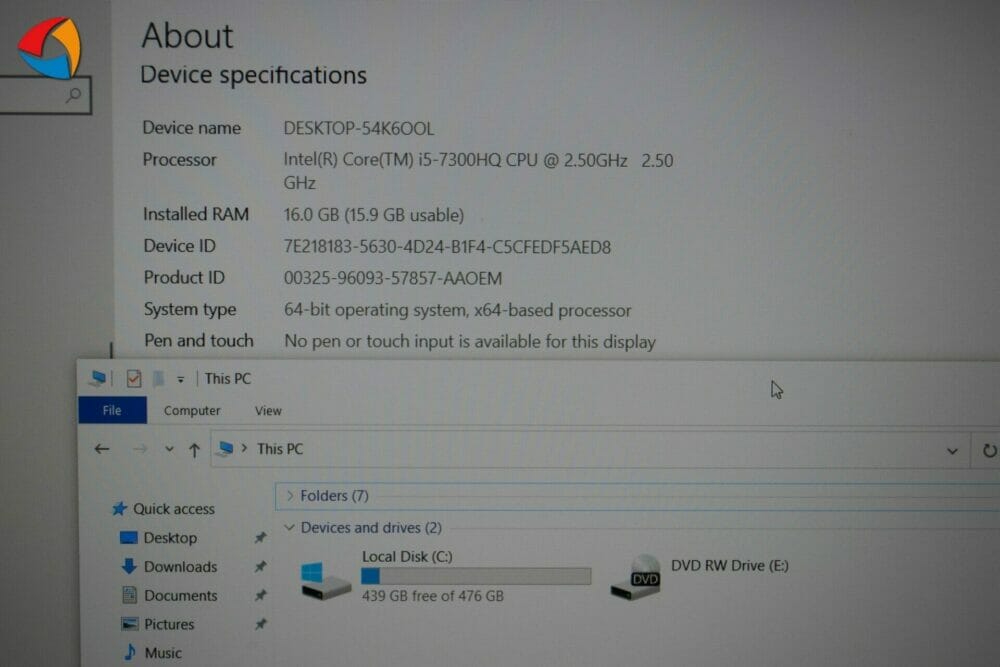Click the pin icon next to Pictures
The height and width of the screenshot is (667, 1000).
pos(260,624)
